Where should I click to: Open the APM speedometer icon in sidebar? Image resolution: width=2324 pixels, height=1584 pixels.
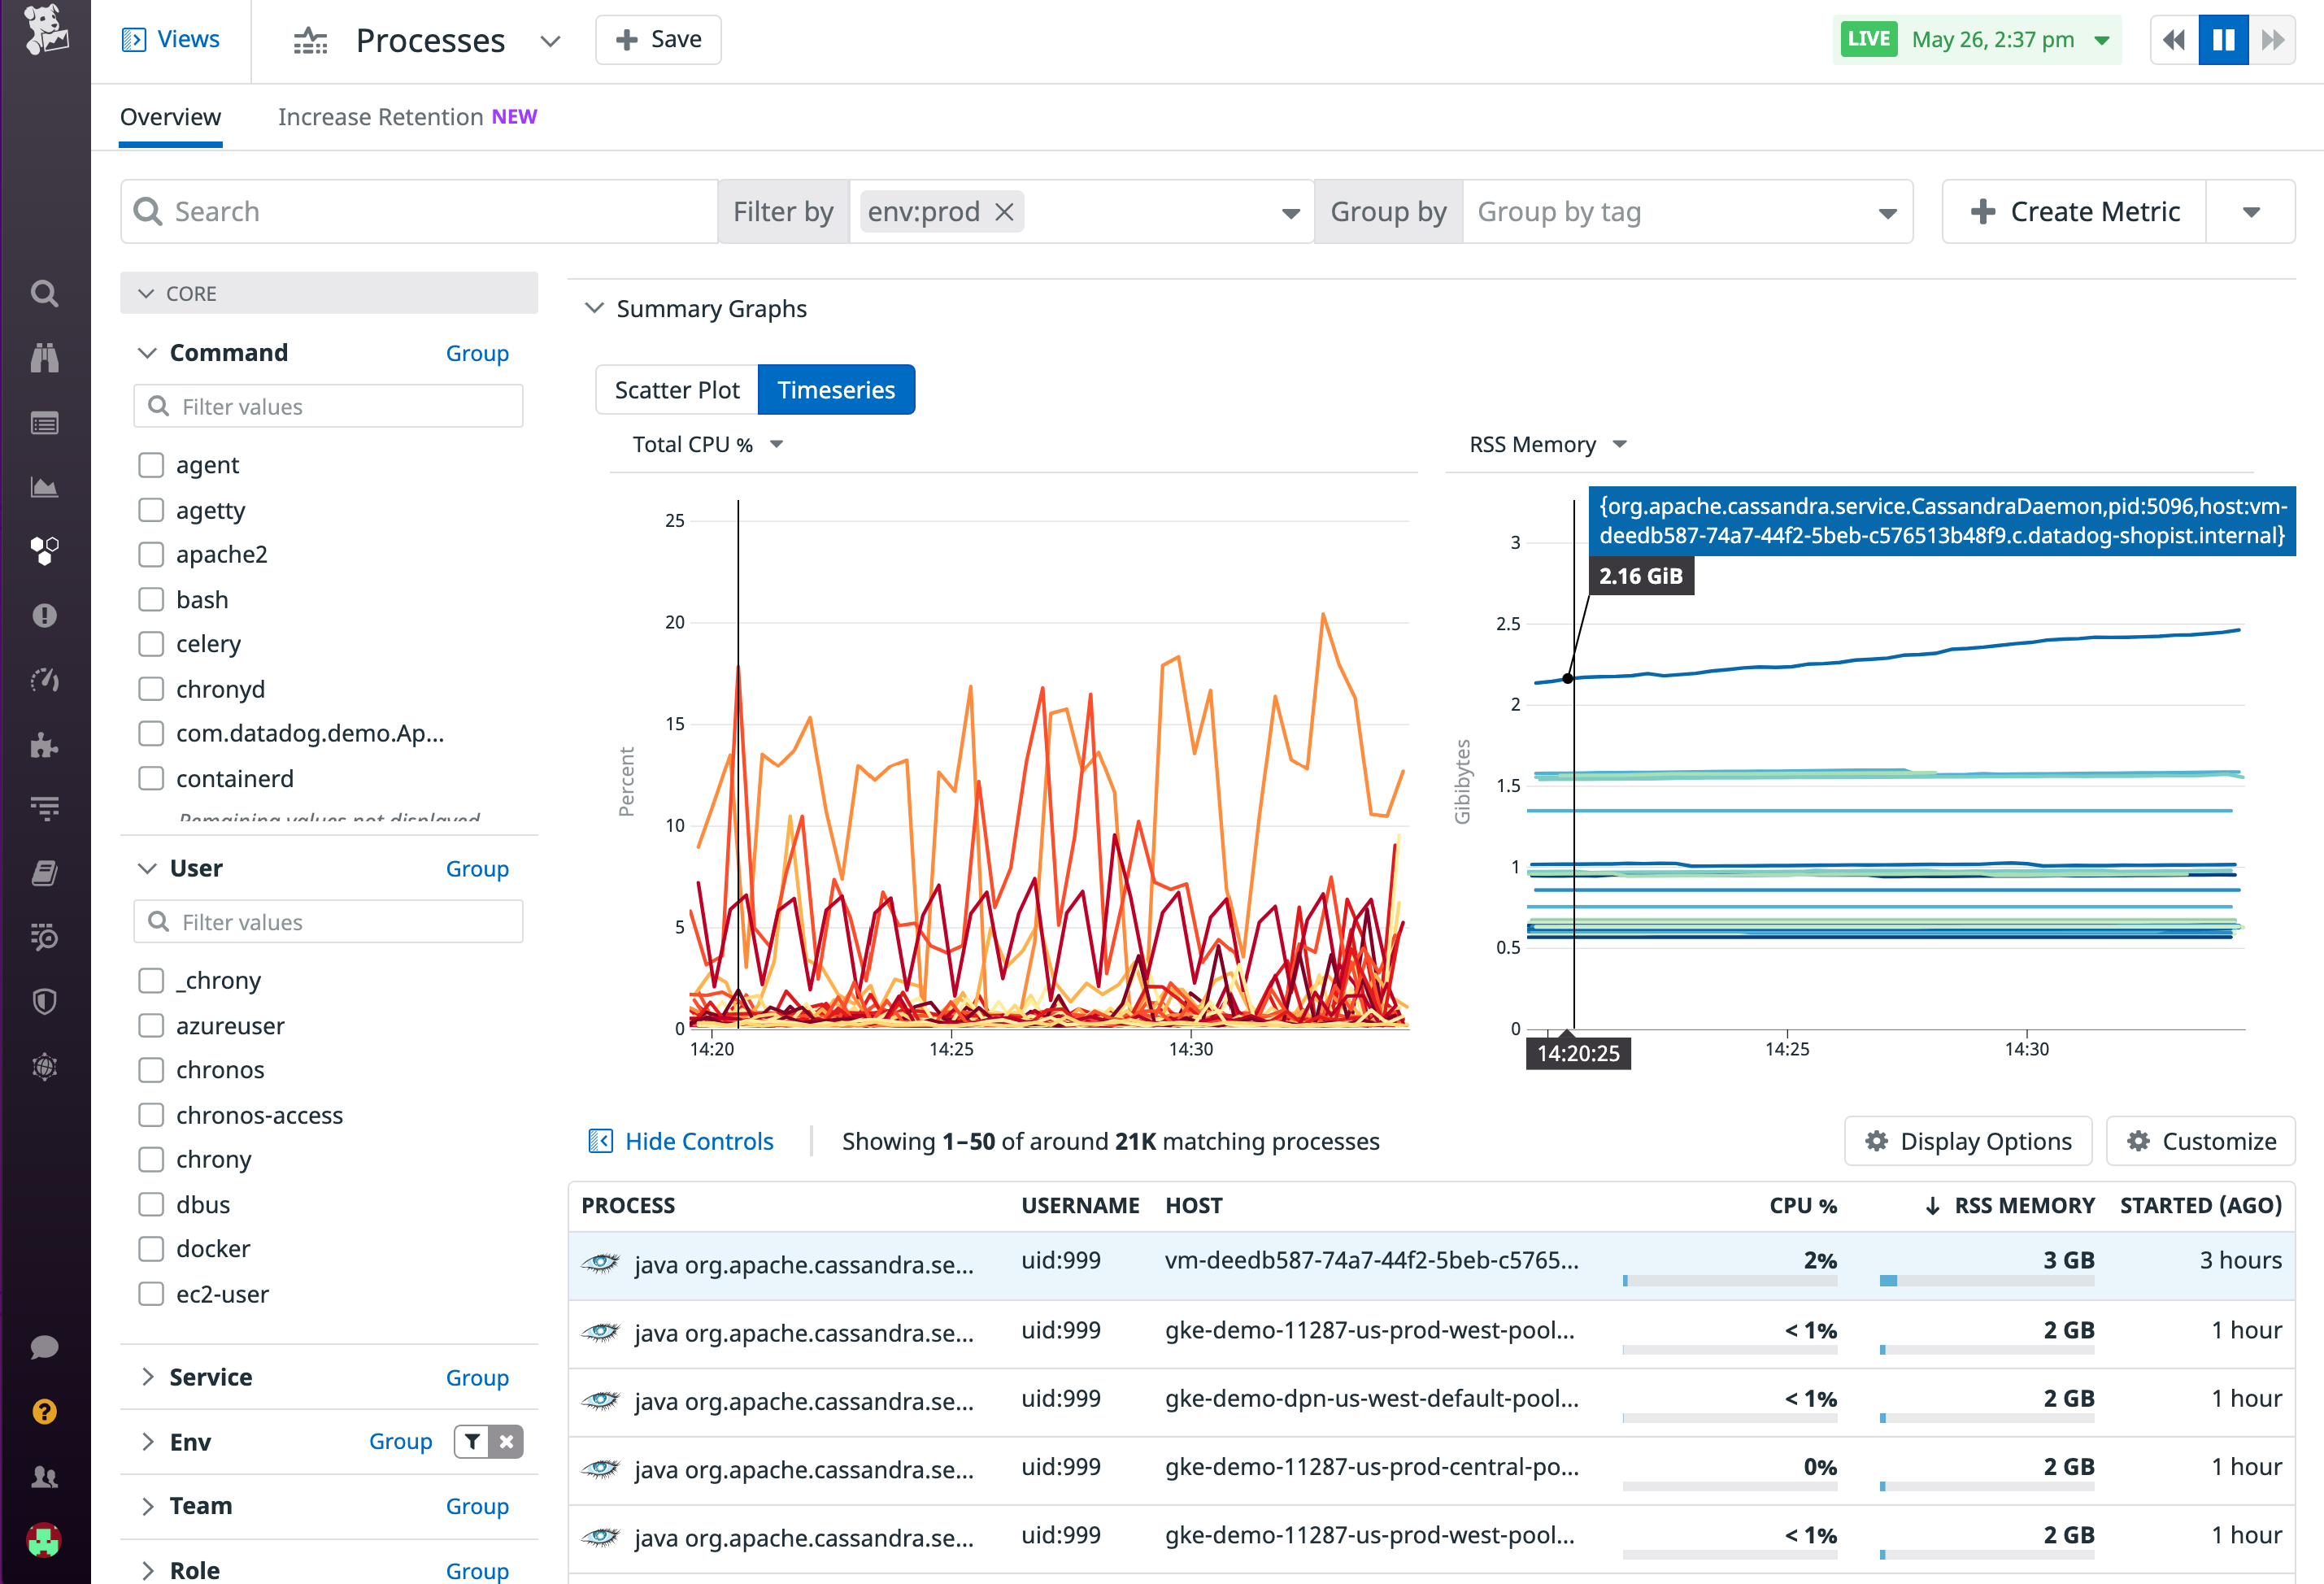click(44, 680)
